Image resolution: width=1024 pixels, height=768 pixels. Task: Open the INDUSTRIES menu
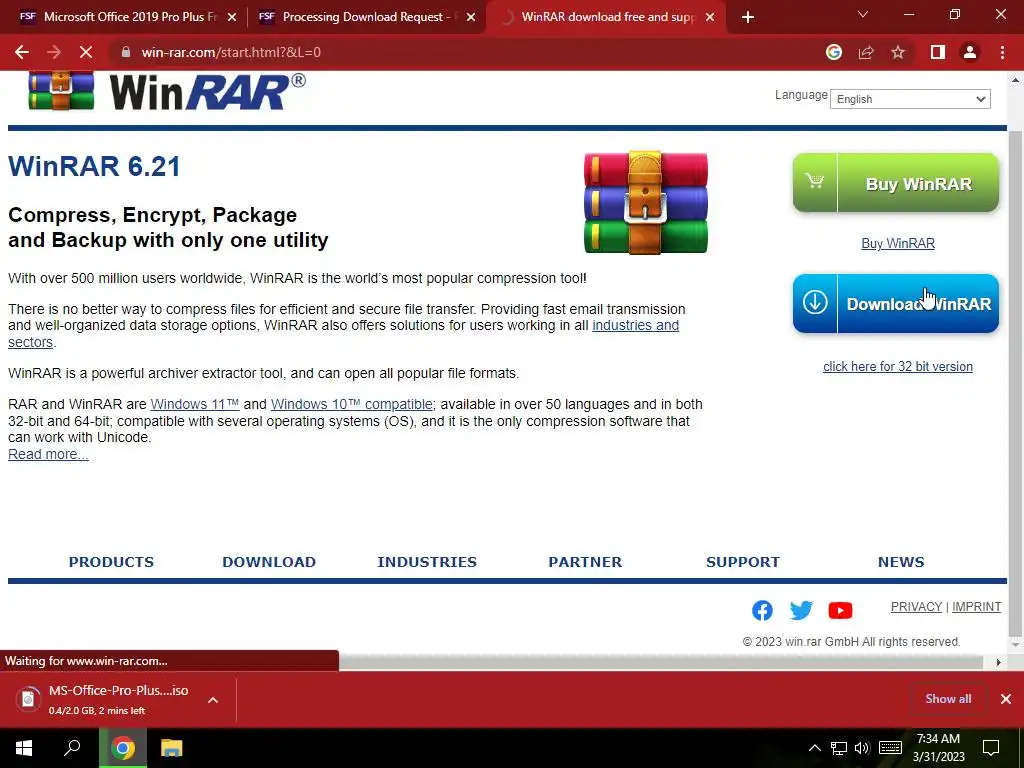pos(427,562)
